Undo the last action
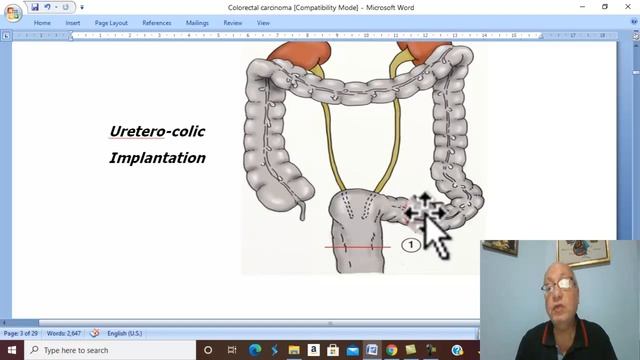 (47, 7)
